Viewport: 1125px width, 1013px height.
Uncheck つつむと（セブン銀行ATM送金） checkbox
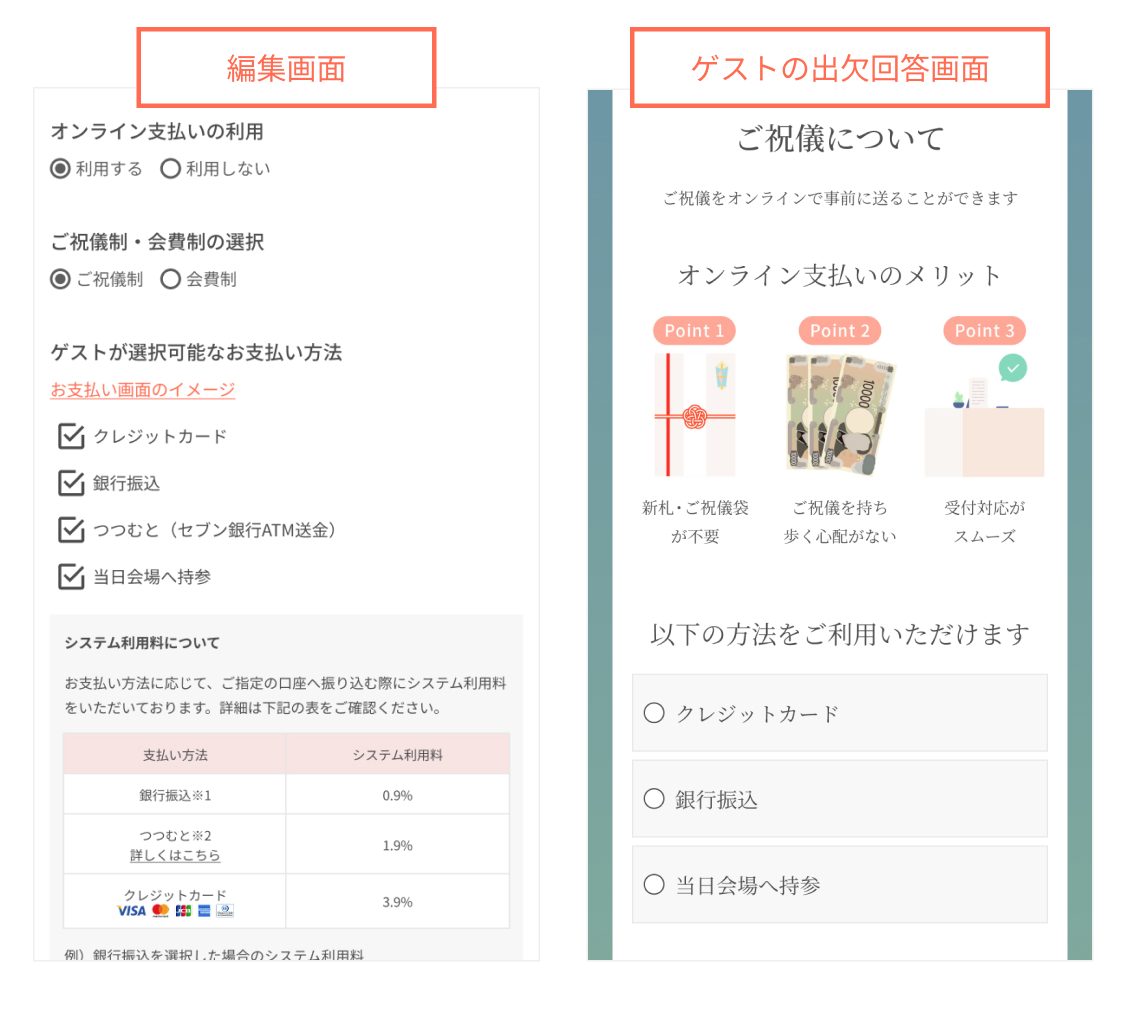(x=71, y=530)
